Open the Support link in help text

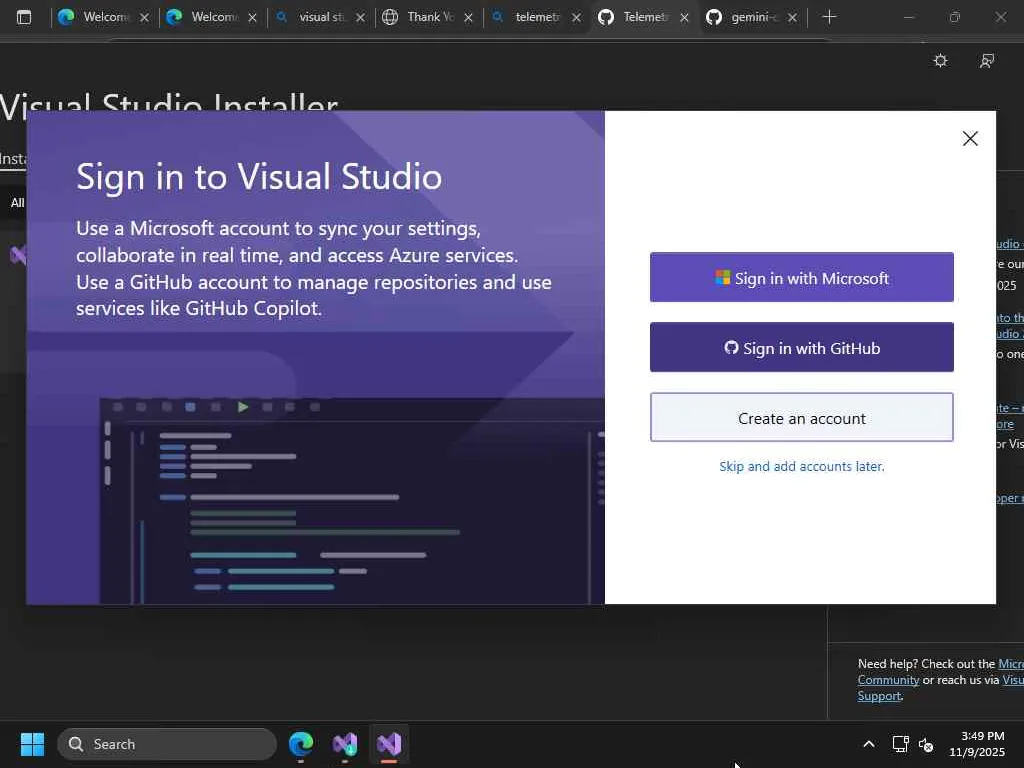[x=879, y=696]
